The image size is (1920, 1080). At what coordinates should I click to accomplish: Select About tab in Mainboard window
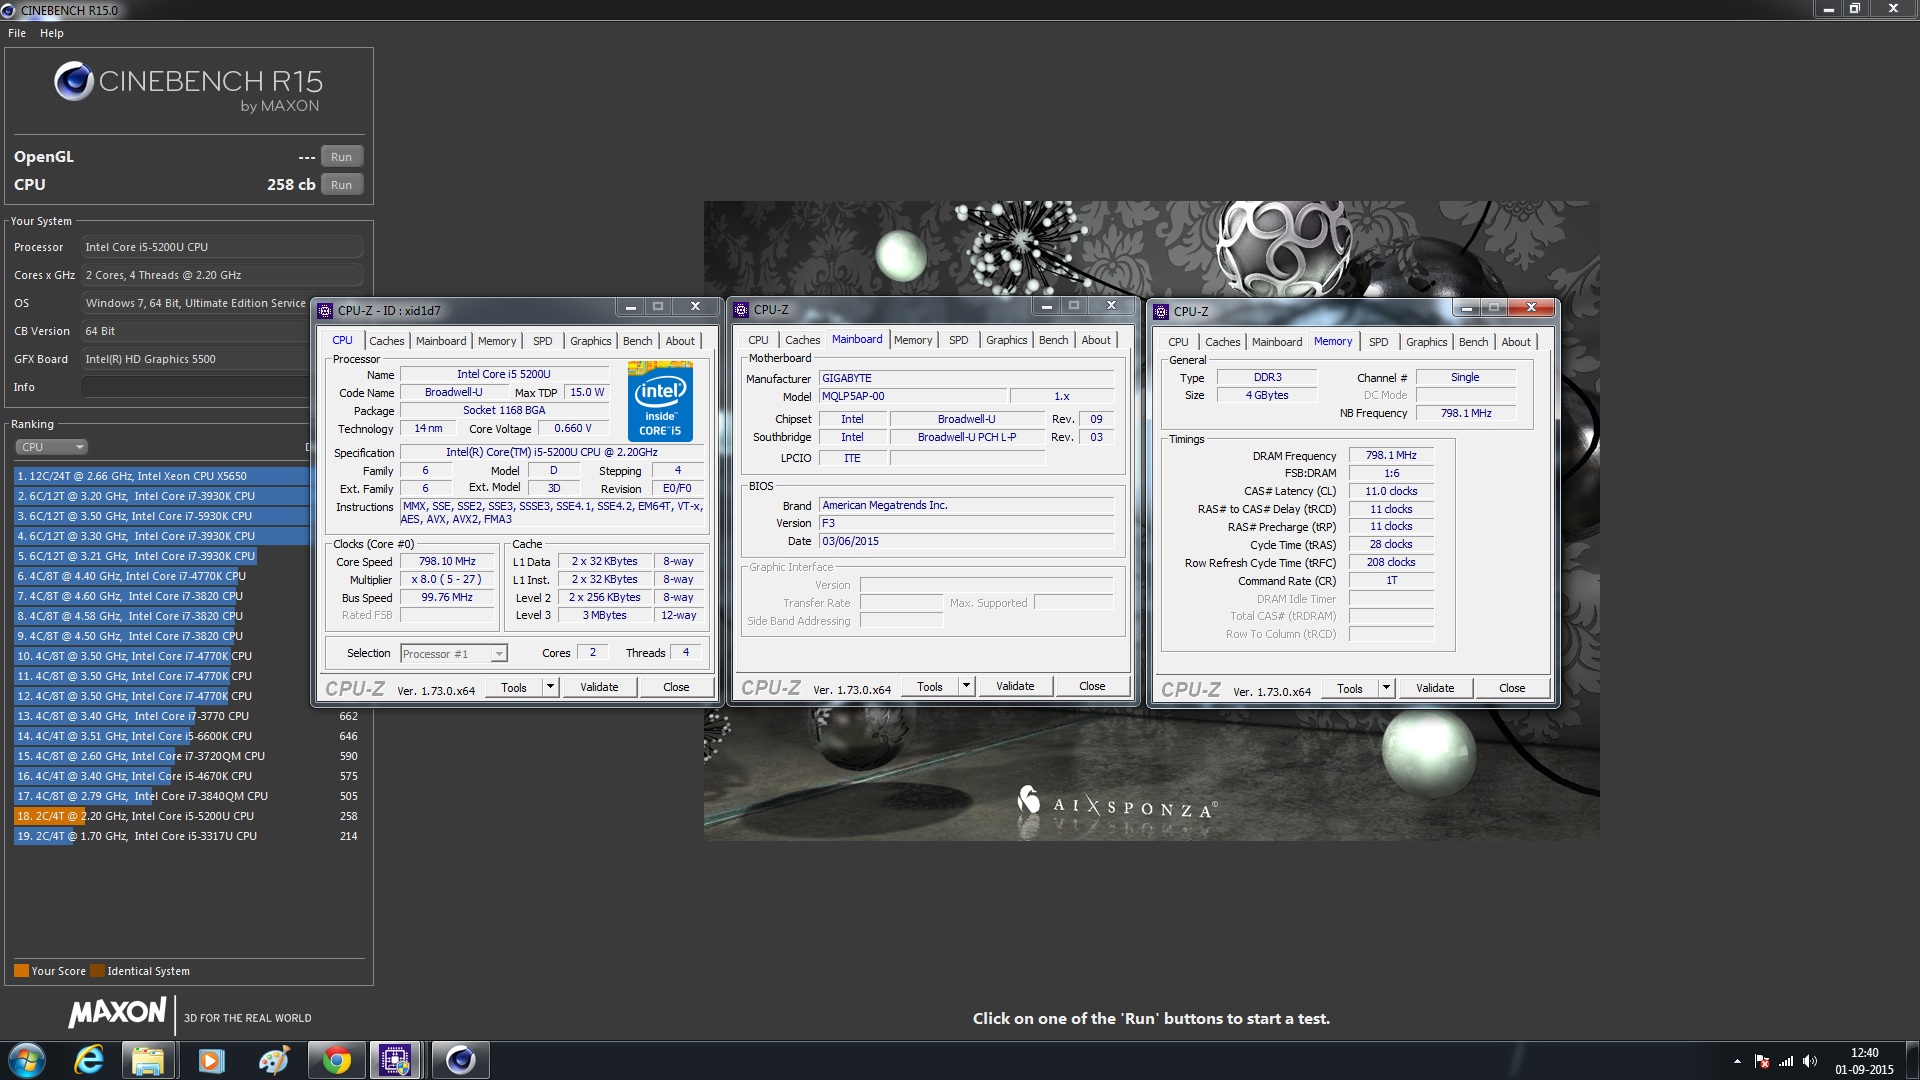coord(1096,340)
